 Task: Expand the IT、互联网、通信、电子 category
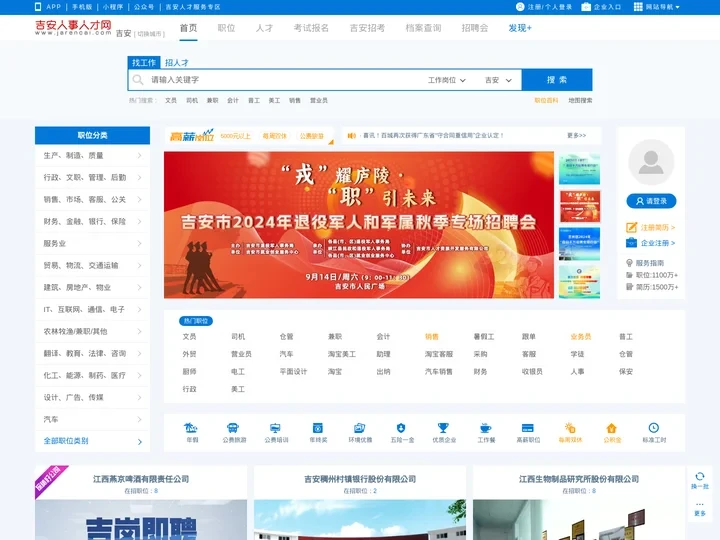[92, 309]
